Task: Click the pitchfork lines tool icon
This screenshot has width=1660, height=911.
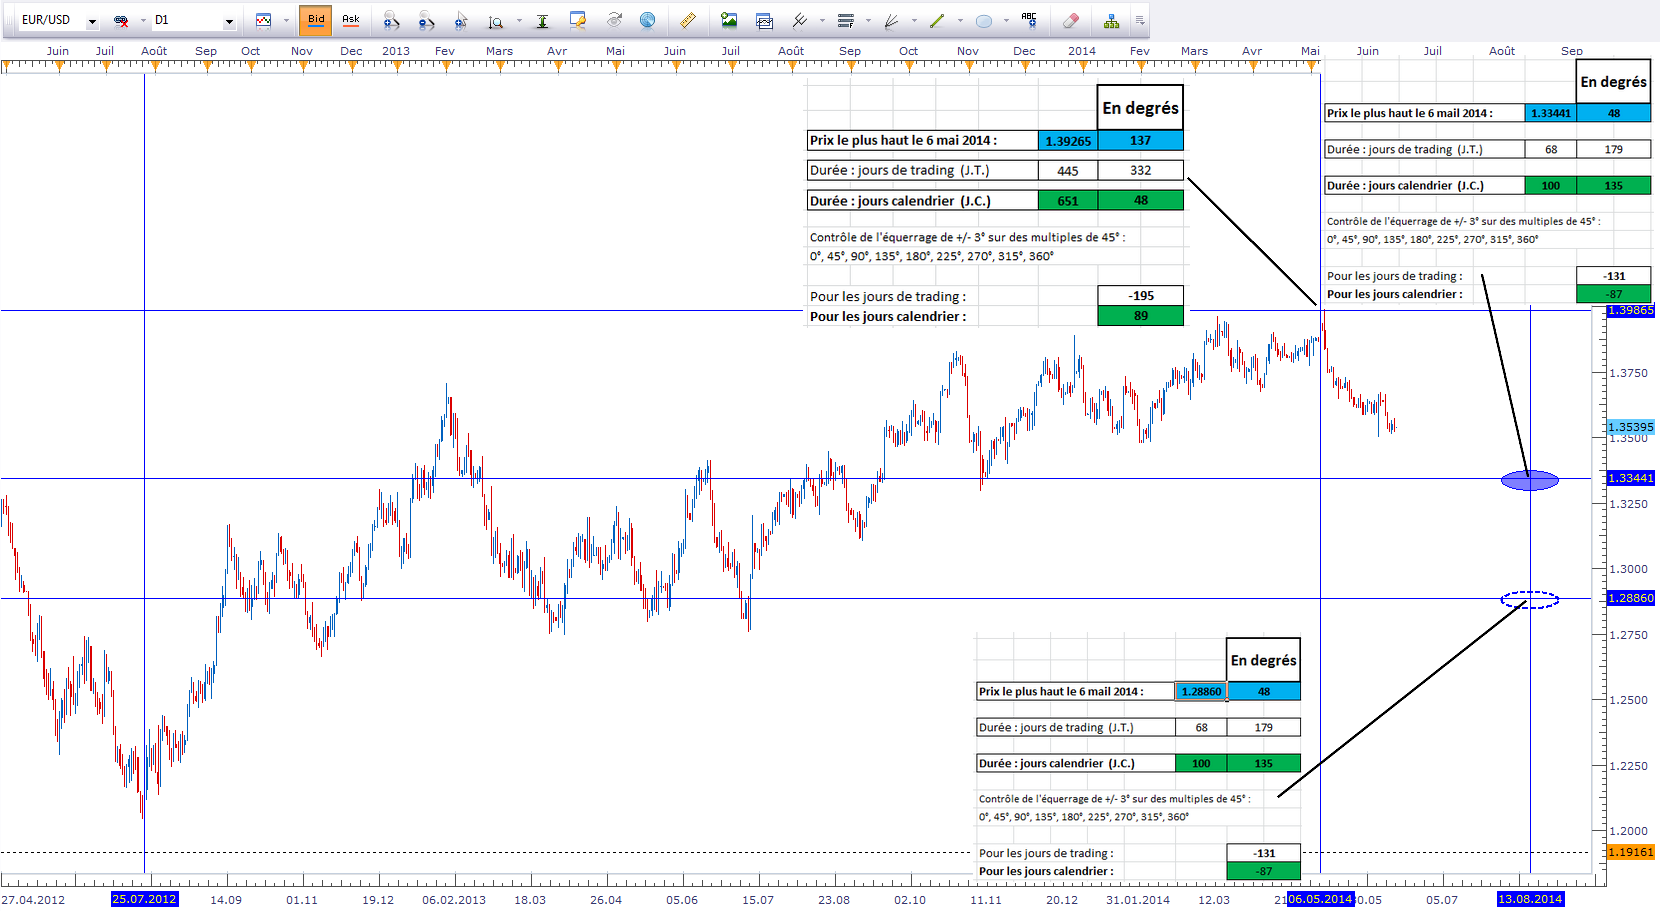Action: pyautogui.click(x=800, y=20)
